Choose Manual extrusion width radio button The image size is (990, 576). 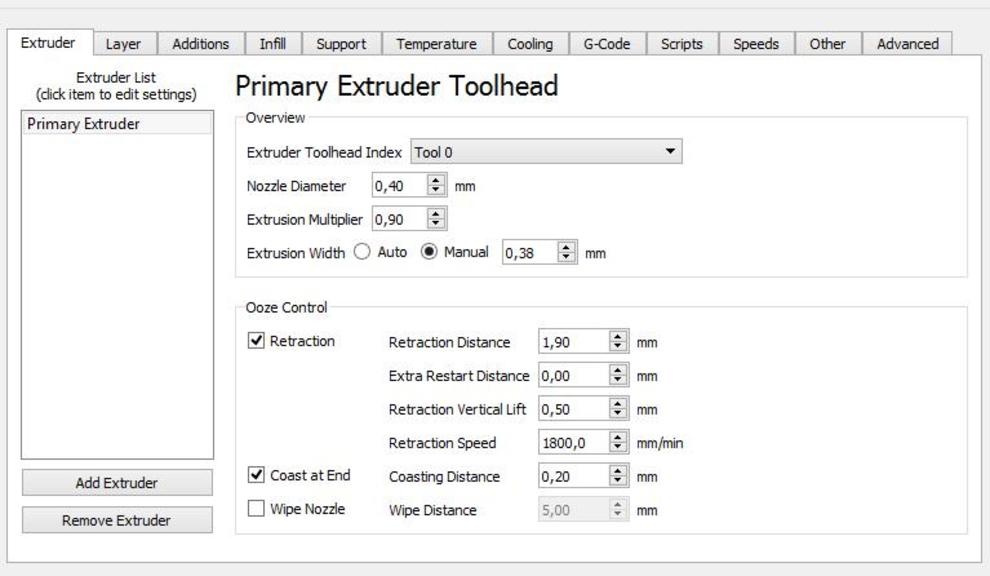(x=429, y=253)
